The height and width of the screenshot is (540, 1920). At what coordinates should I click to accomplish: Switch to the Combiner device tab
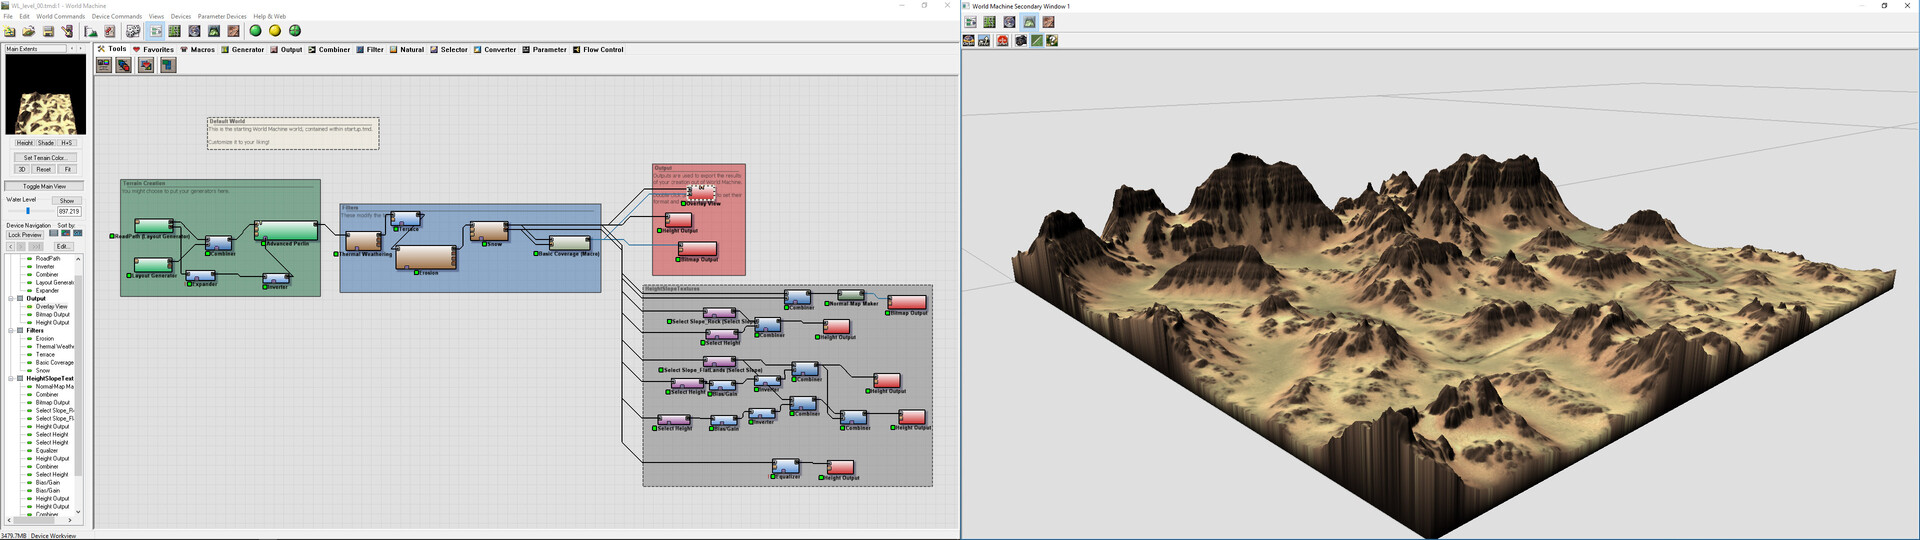[x=329, y=49]
